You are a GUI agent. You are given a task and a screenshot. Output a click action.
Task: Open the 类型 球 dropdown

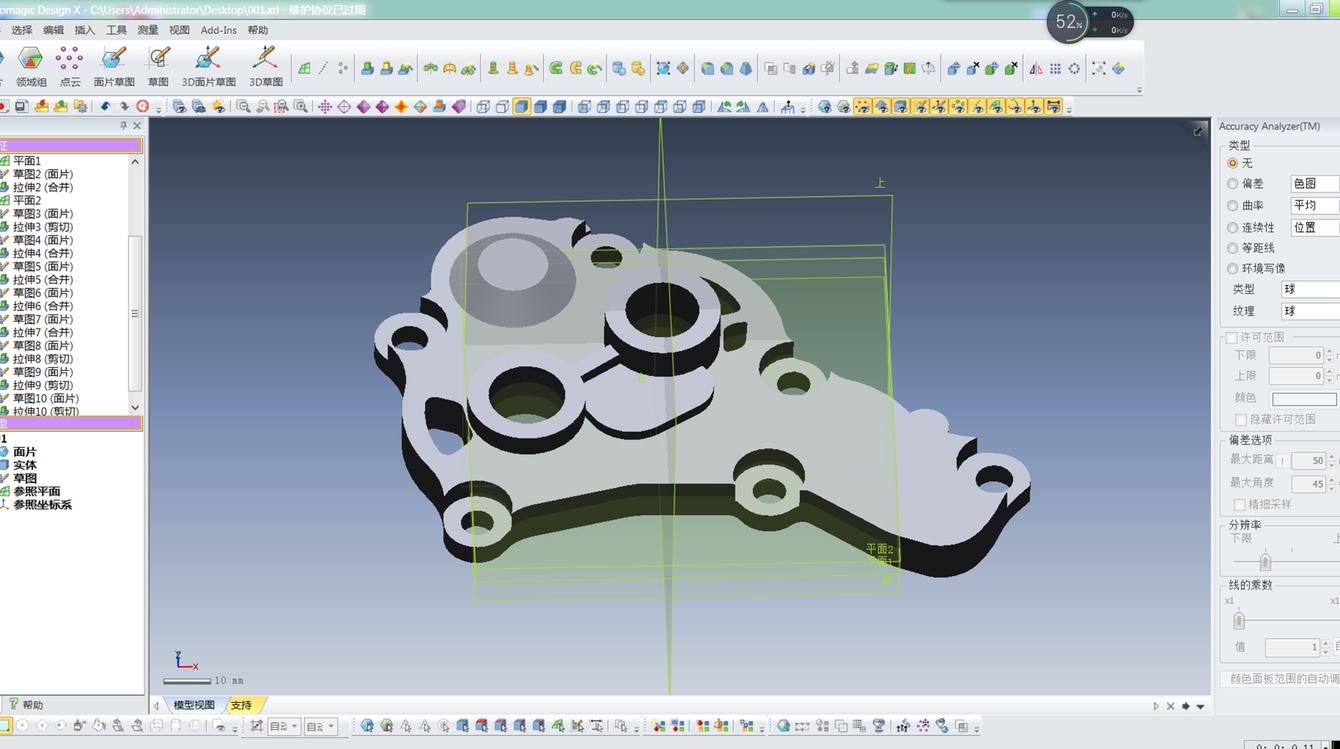(1311, 289)
